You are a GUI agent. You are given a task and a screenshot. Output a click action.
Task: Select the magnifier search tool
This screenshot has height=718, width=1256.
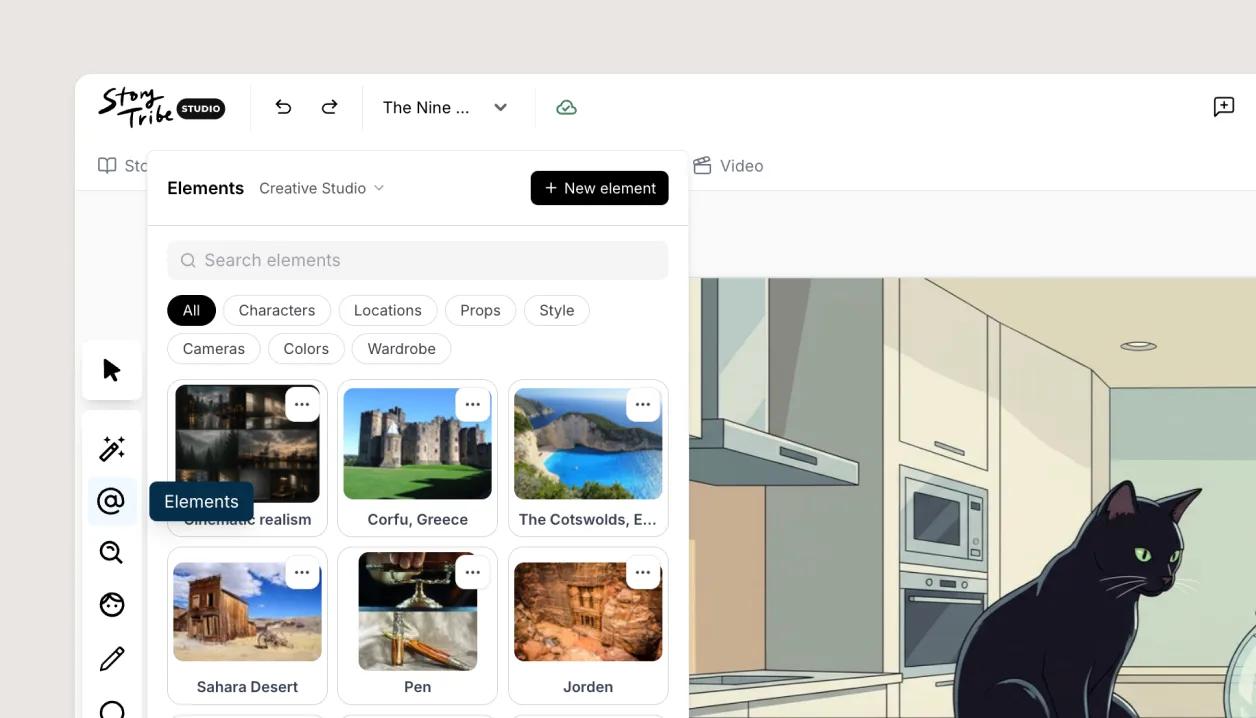(x=112, y=552)
